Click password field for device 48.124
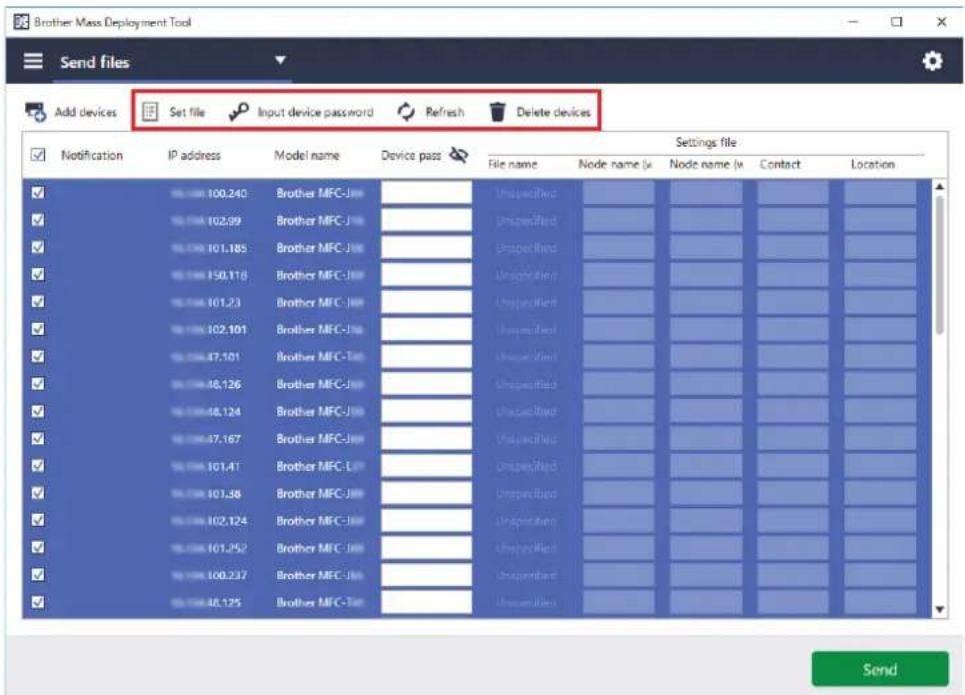The height and width of the screenshot is (695, 965). [x=426, y=411]
